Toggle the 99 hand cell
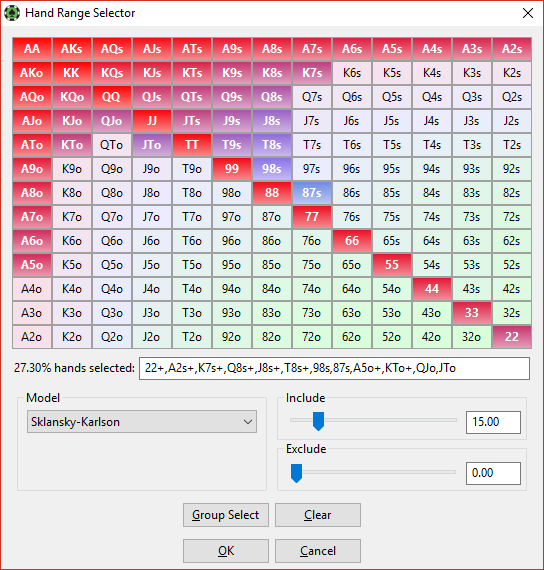This screenshot has height=570, width=544. click(x=232, y=169)
